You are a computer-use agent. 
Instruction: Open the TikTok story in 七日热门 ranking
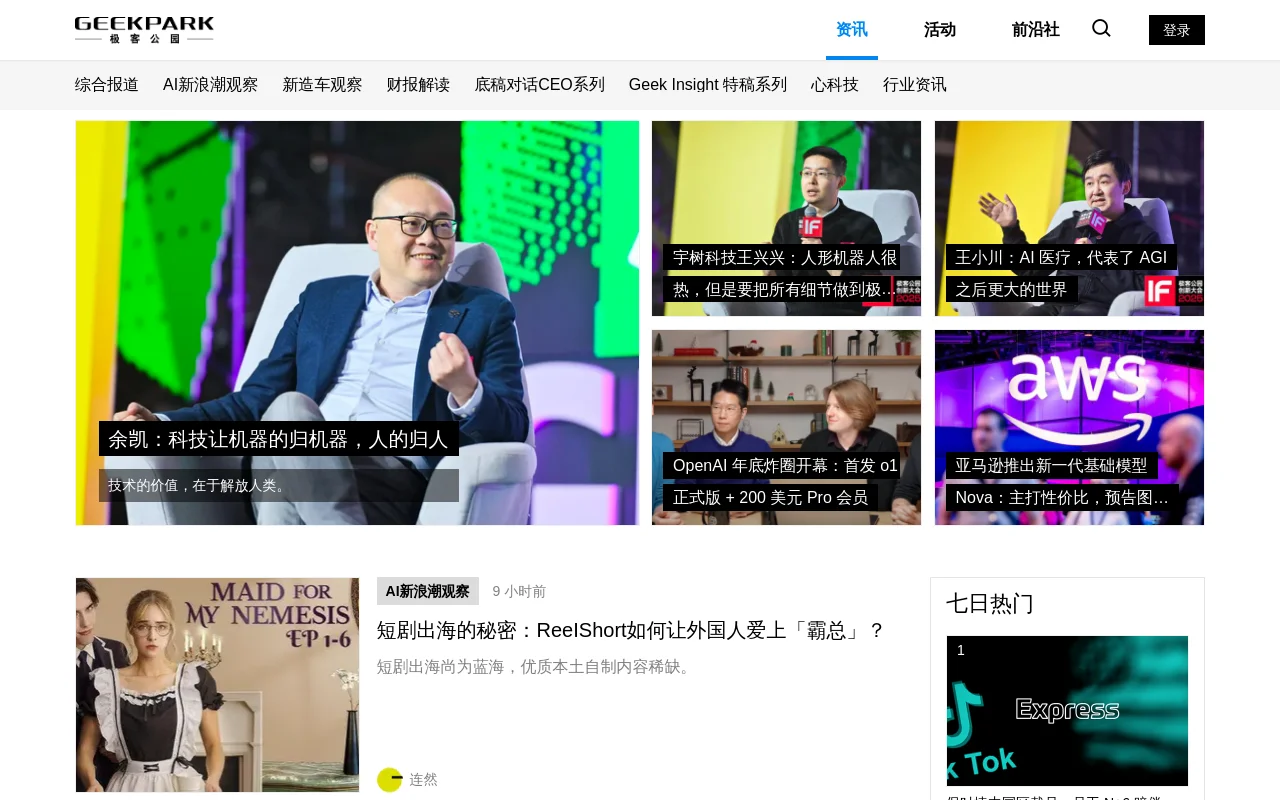pos(1067,710)
